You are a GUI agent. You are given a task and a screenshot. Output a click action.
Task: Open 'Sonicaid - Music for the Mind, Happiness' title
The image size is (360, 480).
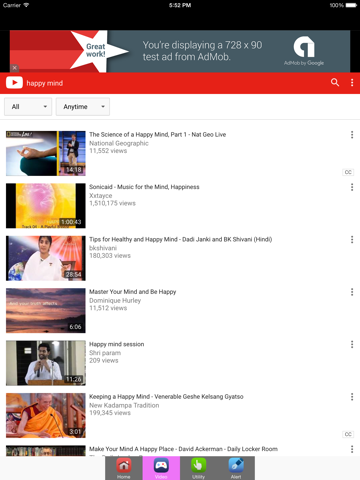click(x=144, y=187)
